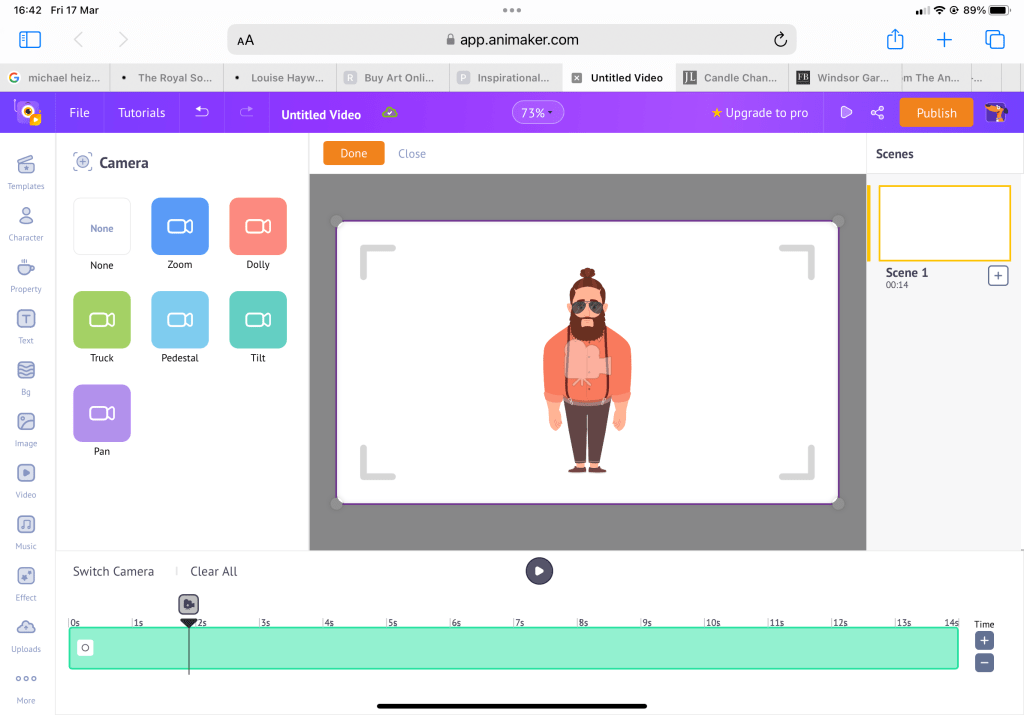Screen dimensions: 1024x715
Task: Select the Zoom camera effect
Action: click(180, 227)
